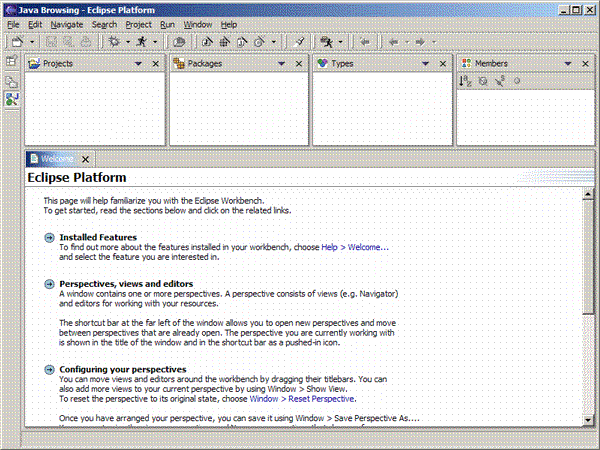Image resolution: width=600 pixels, height=450 pixels.
Task: Open the Run history dropdown arrow
Action: click(155, 42)
